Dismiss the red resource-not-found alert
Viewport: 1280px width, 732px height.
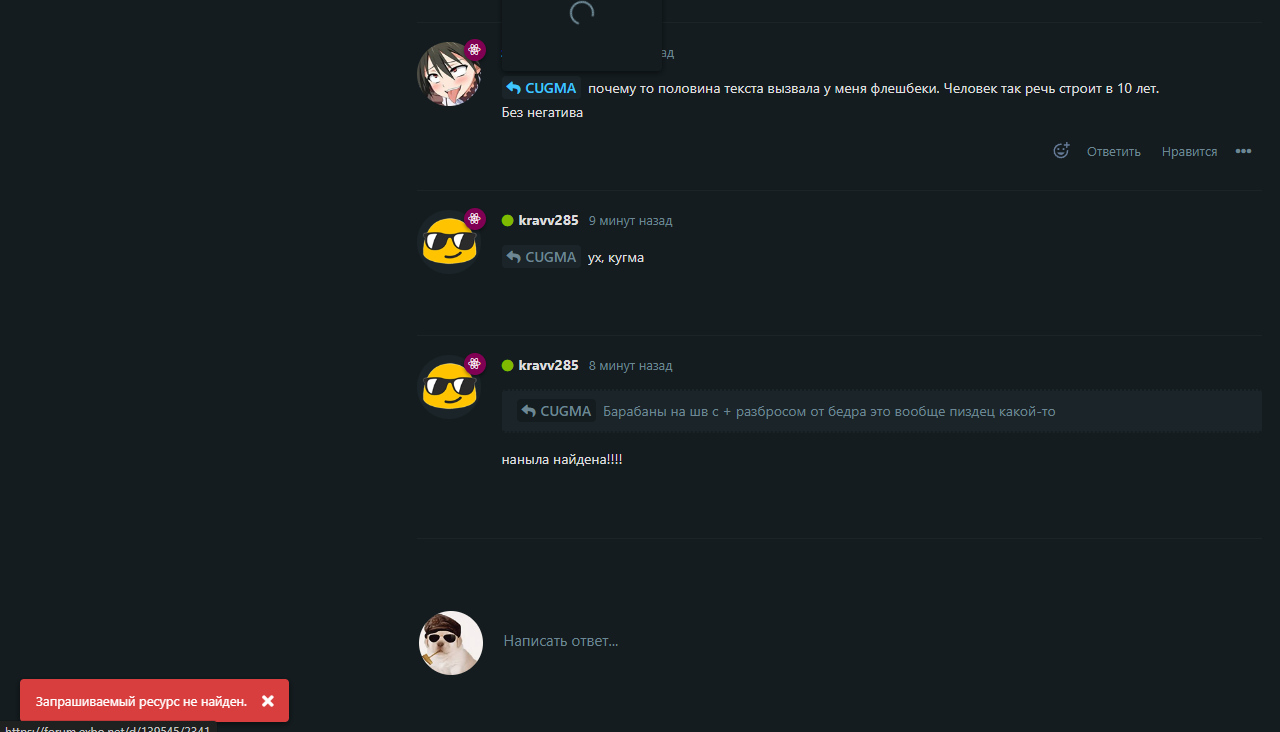pos(268,701)
